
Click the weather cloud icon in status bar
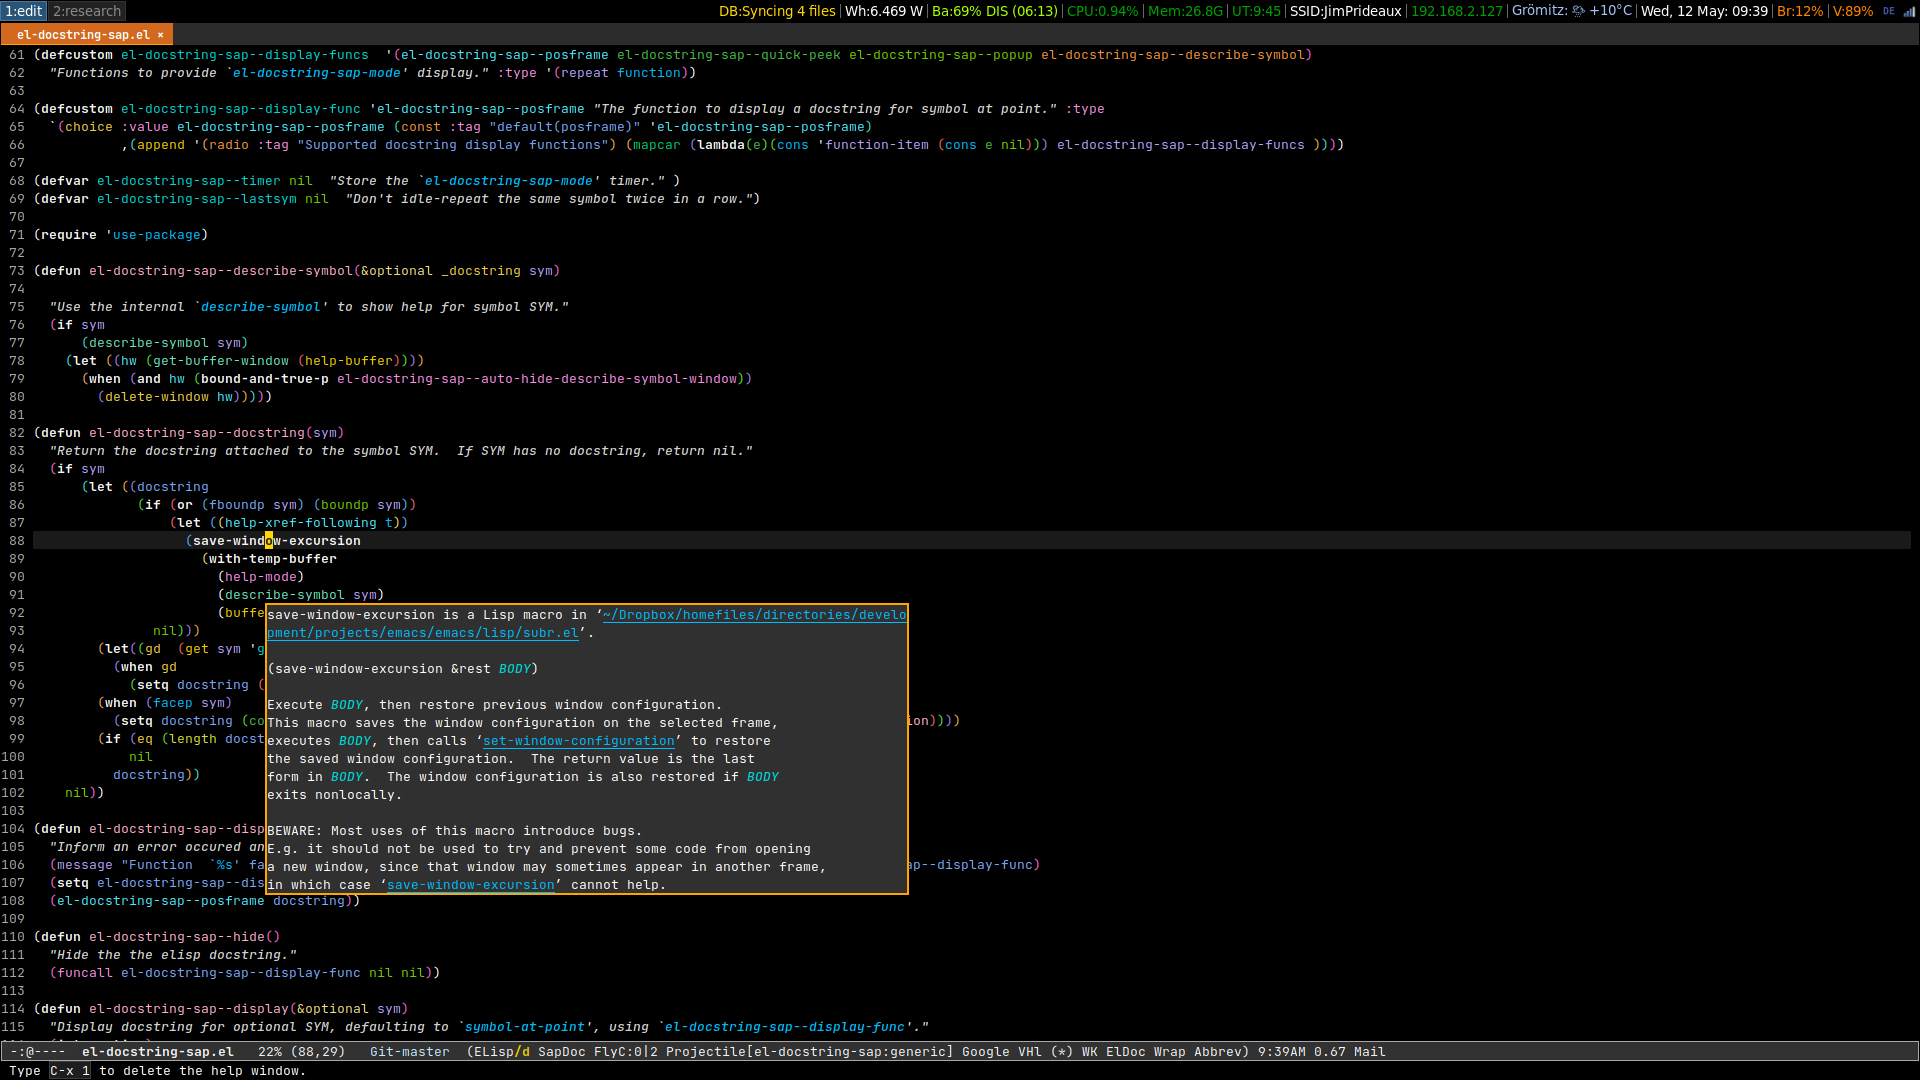[x=1578, y=11]
